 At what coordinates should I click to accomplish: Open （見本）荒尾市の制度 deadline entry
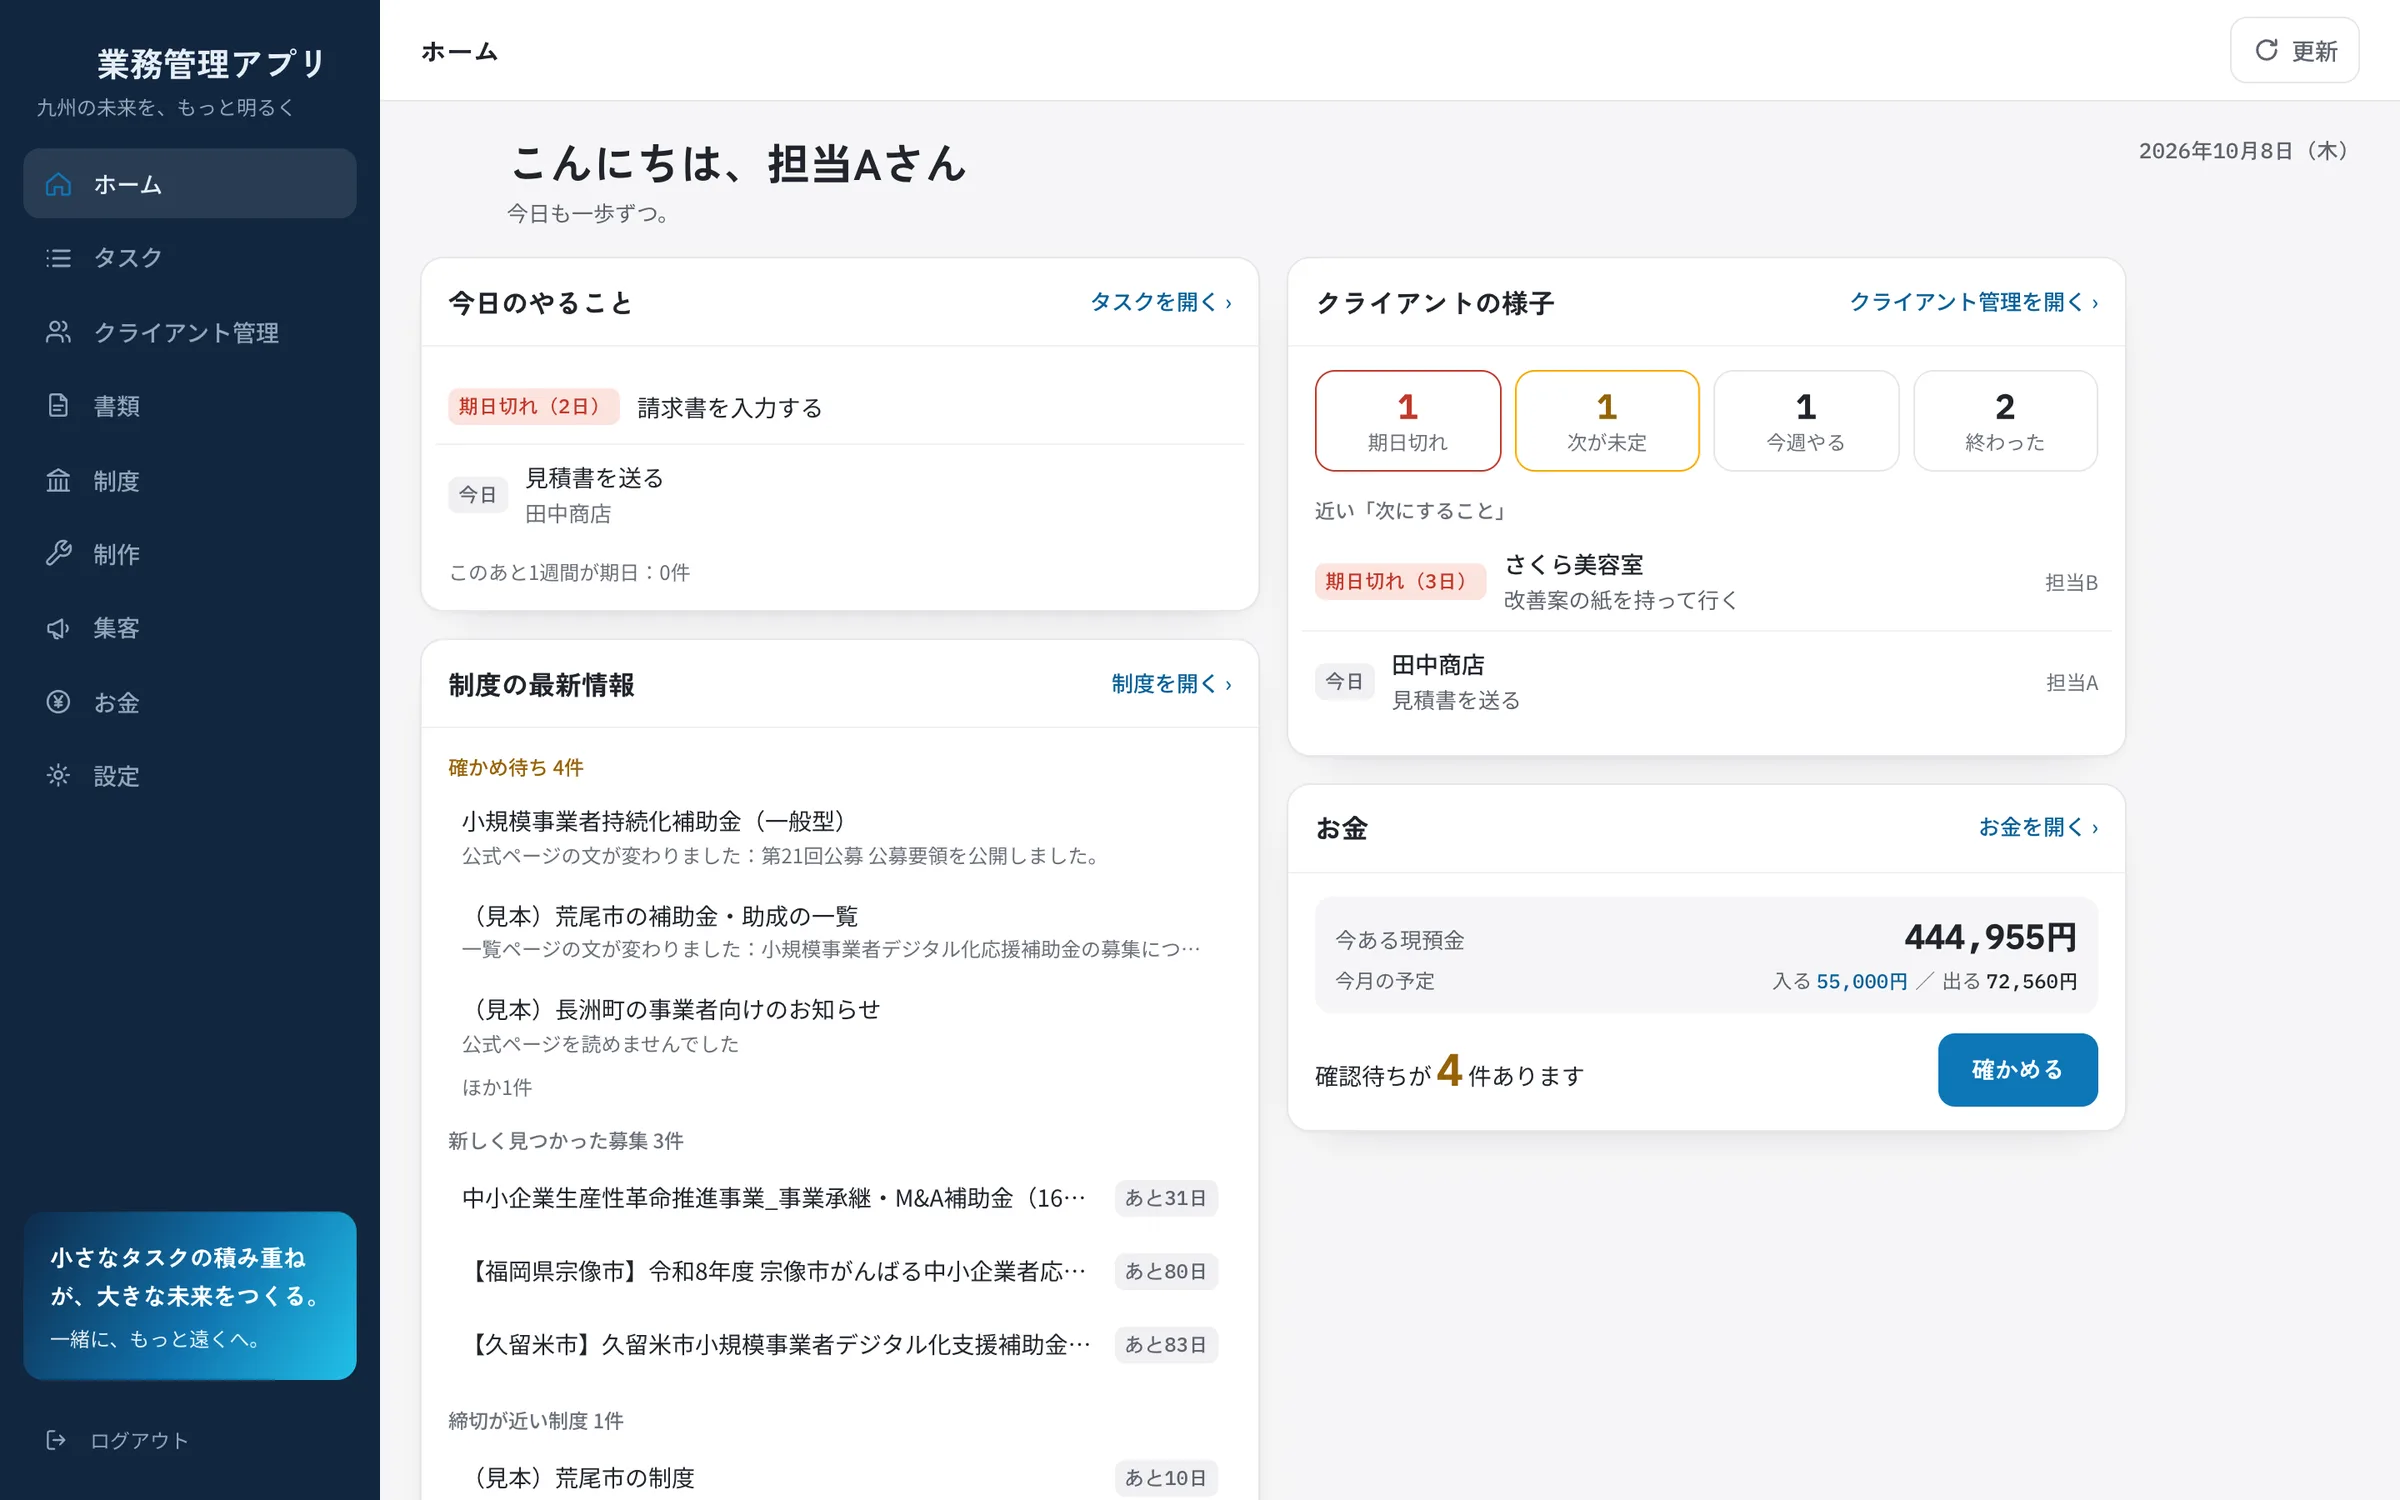[x=840, y=1478]
